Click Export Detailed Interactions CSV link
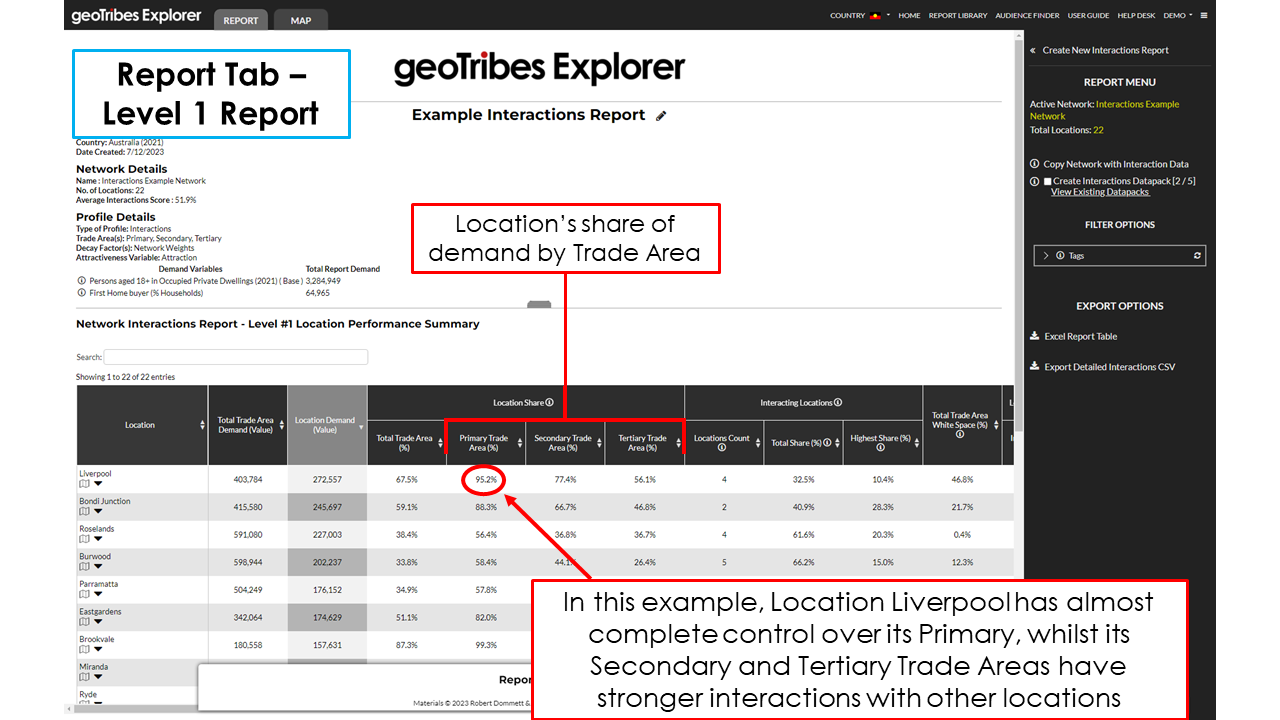1280x720 pixels. click(x=1110, y=367)
